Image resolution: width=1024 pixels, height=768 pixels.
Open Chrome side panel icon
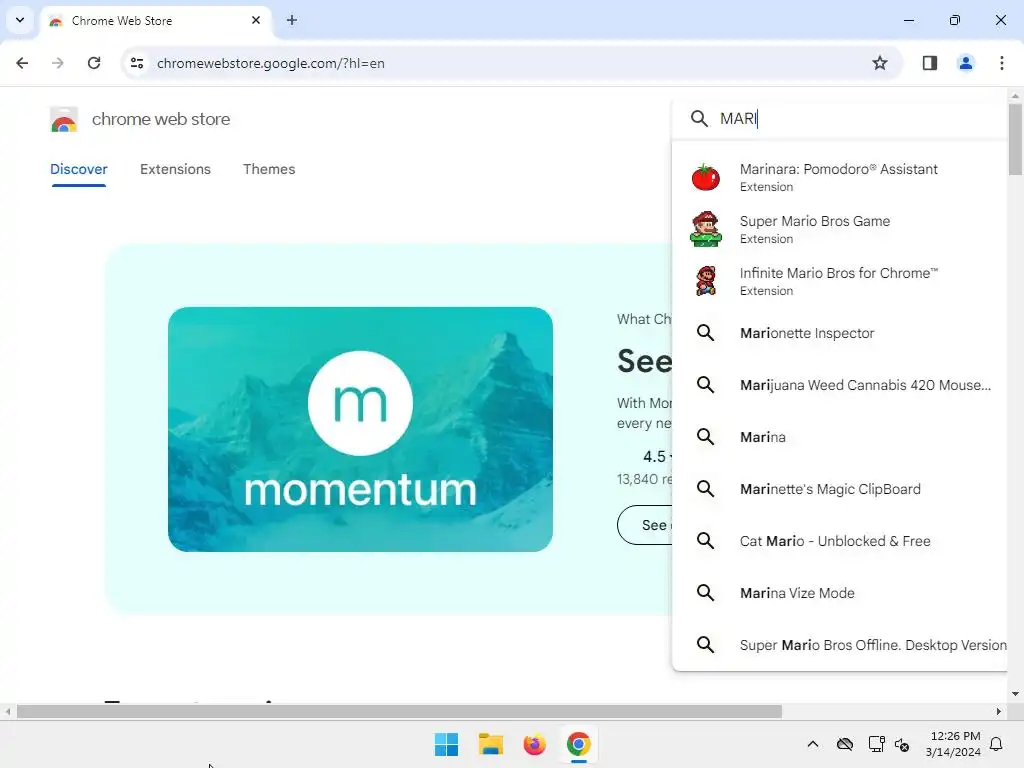[x=929, y=63]
